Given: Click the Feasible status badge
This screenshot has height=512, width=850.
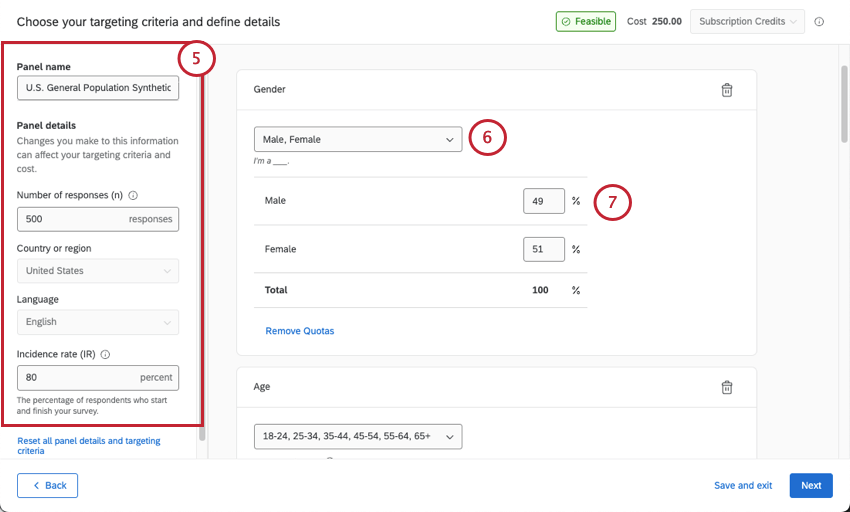Looking at the screenshot, I should pyautogui.click(x=585, y=21).
